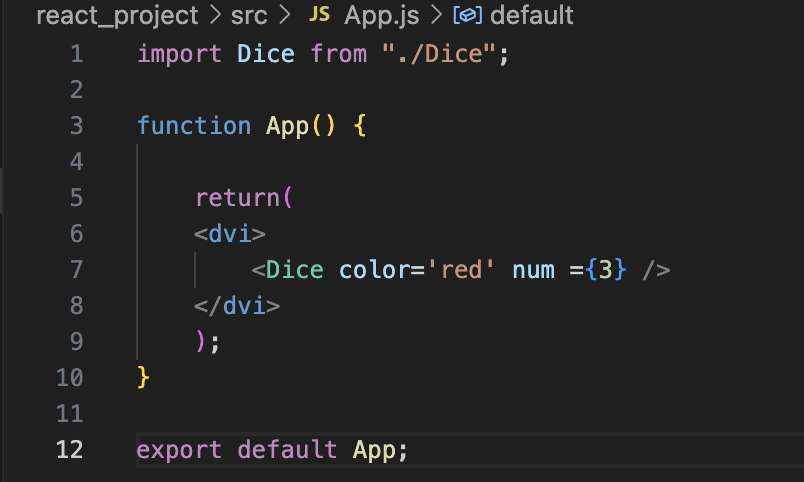Click the default symbol cube icon

tap(468, 15)
